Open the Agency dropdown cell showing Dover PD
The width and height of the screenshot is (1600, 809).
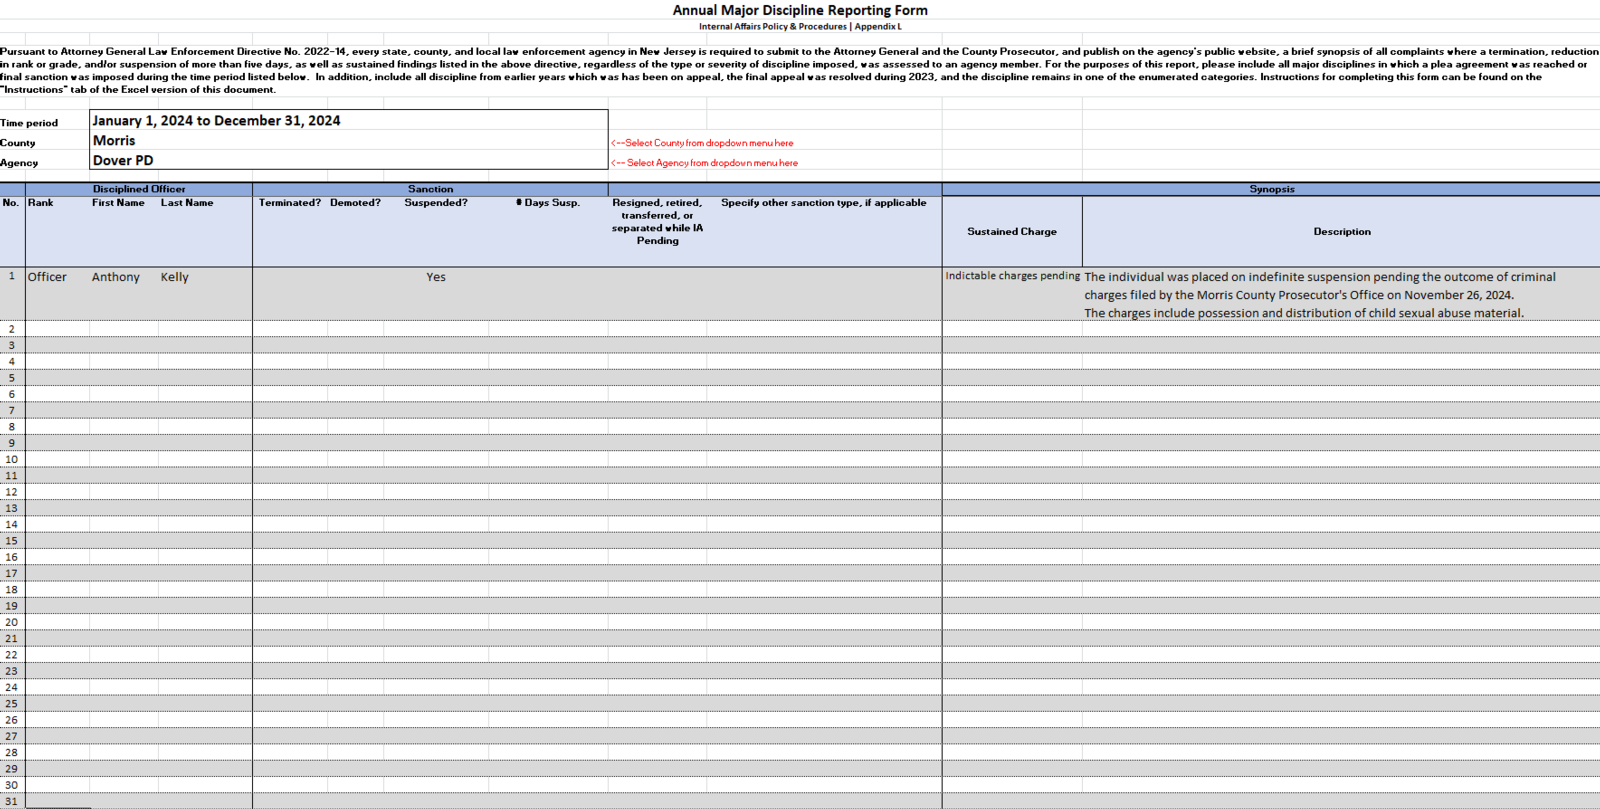pyautogui.click(x=348, y=160)
